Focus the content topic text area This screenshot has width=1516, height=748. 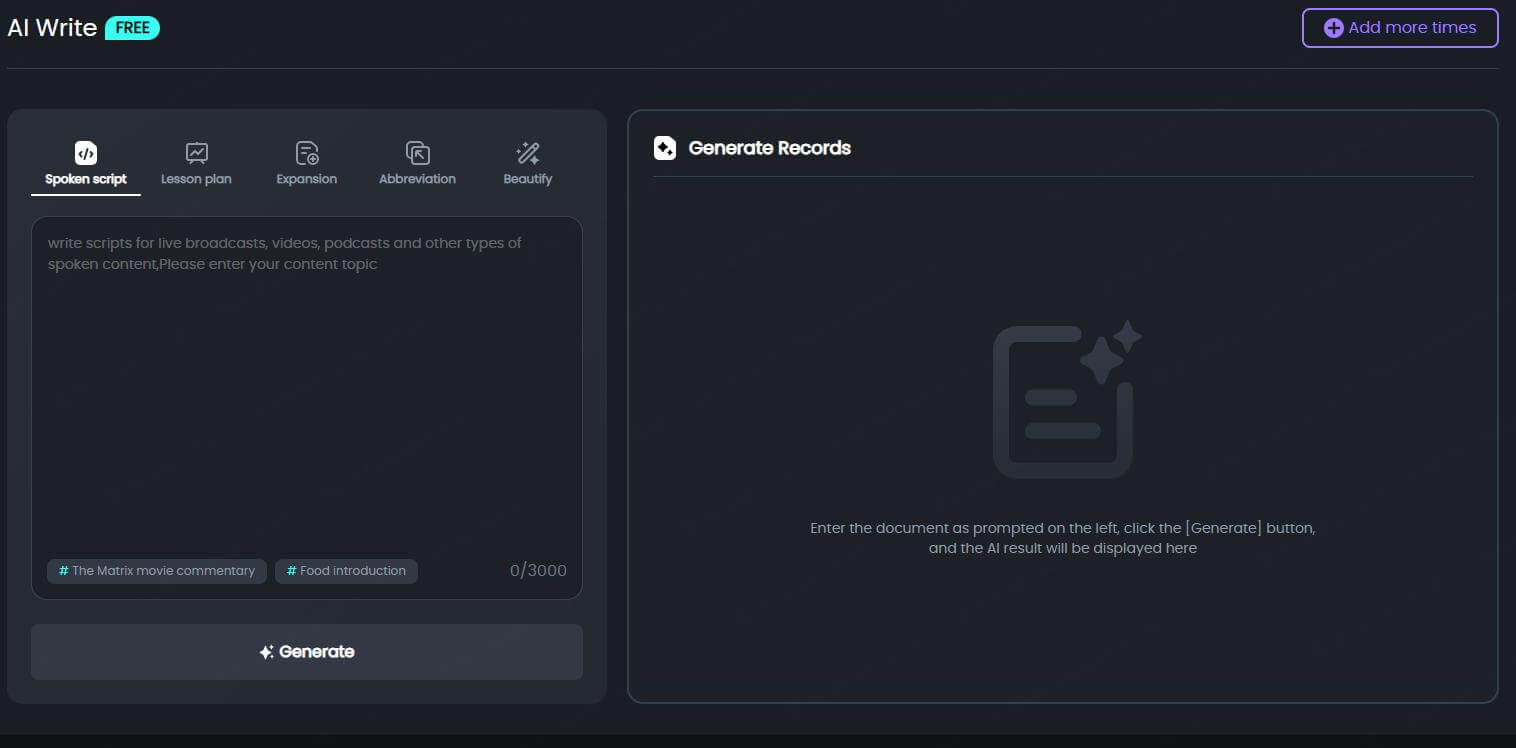tap(307, 408)
